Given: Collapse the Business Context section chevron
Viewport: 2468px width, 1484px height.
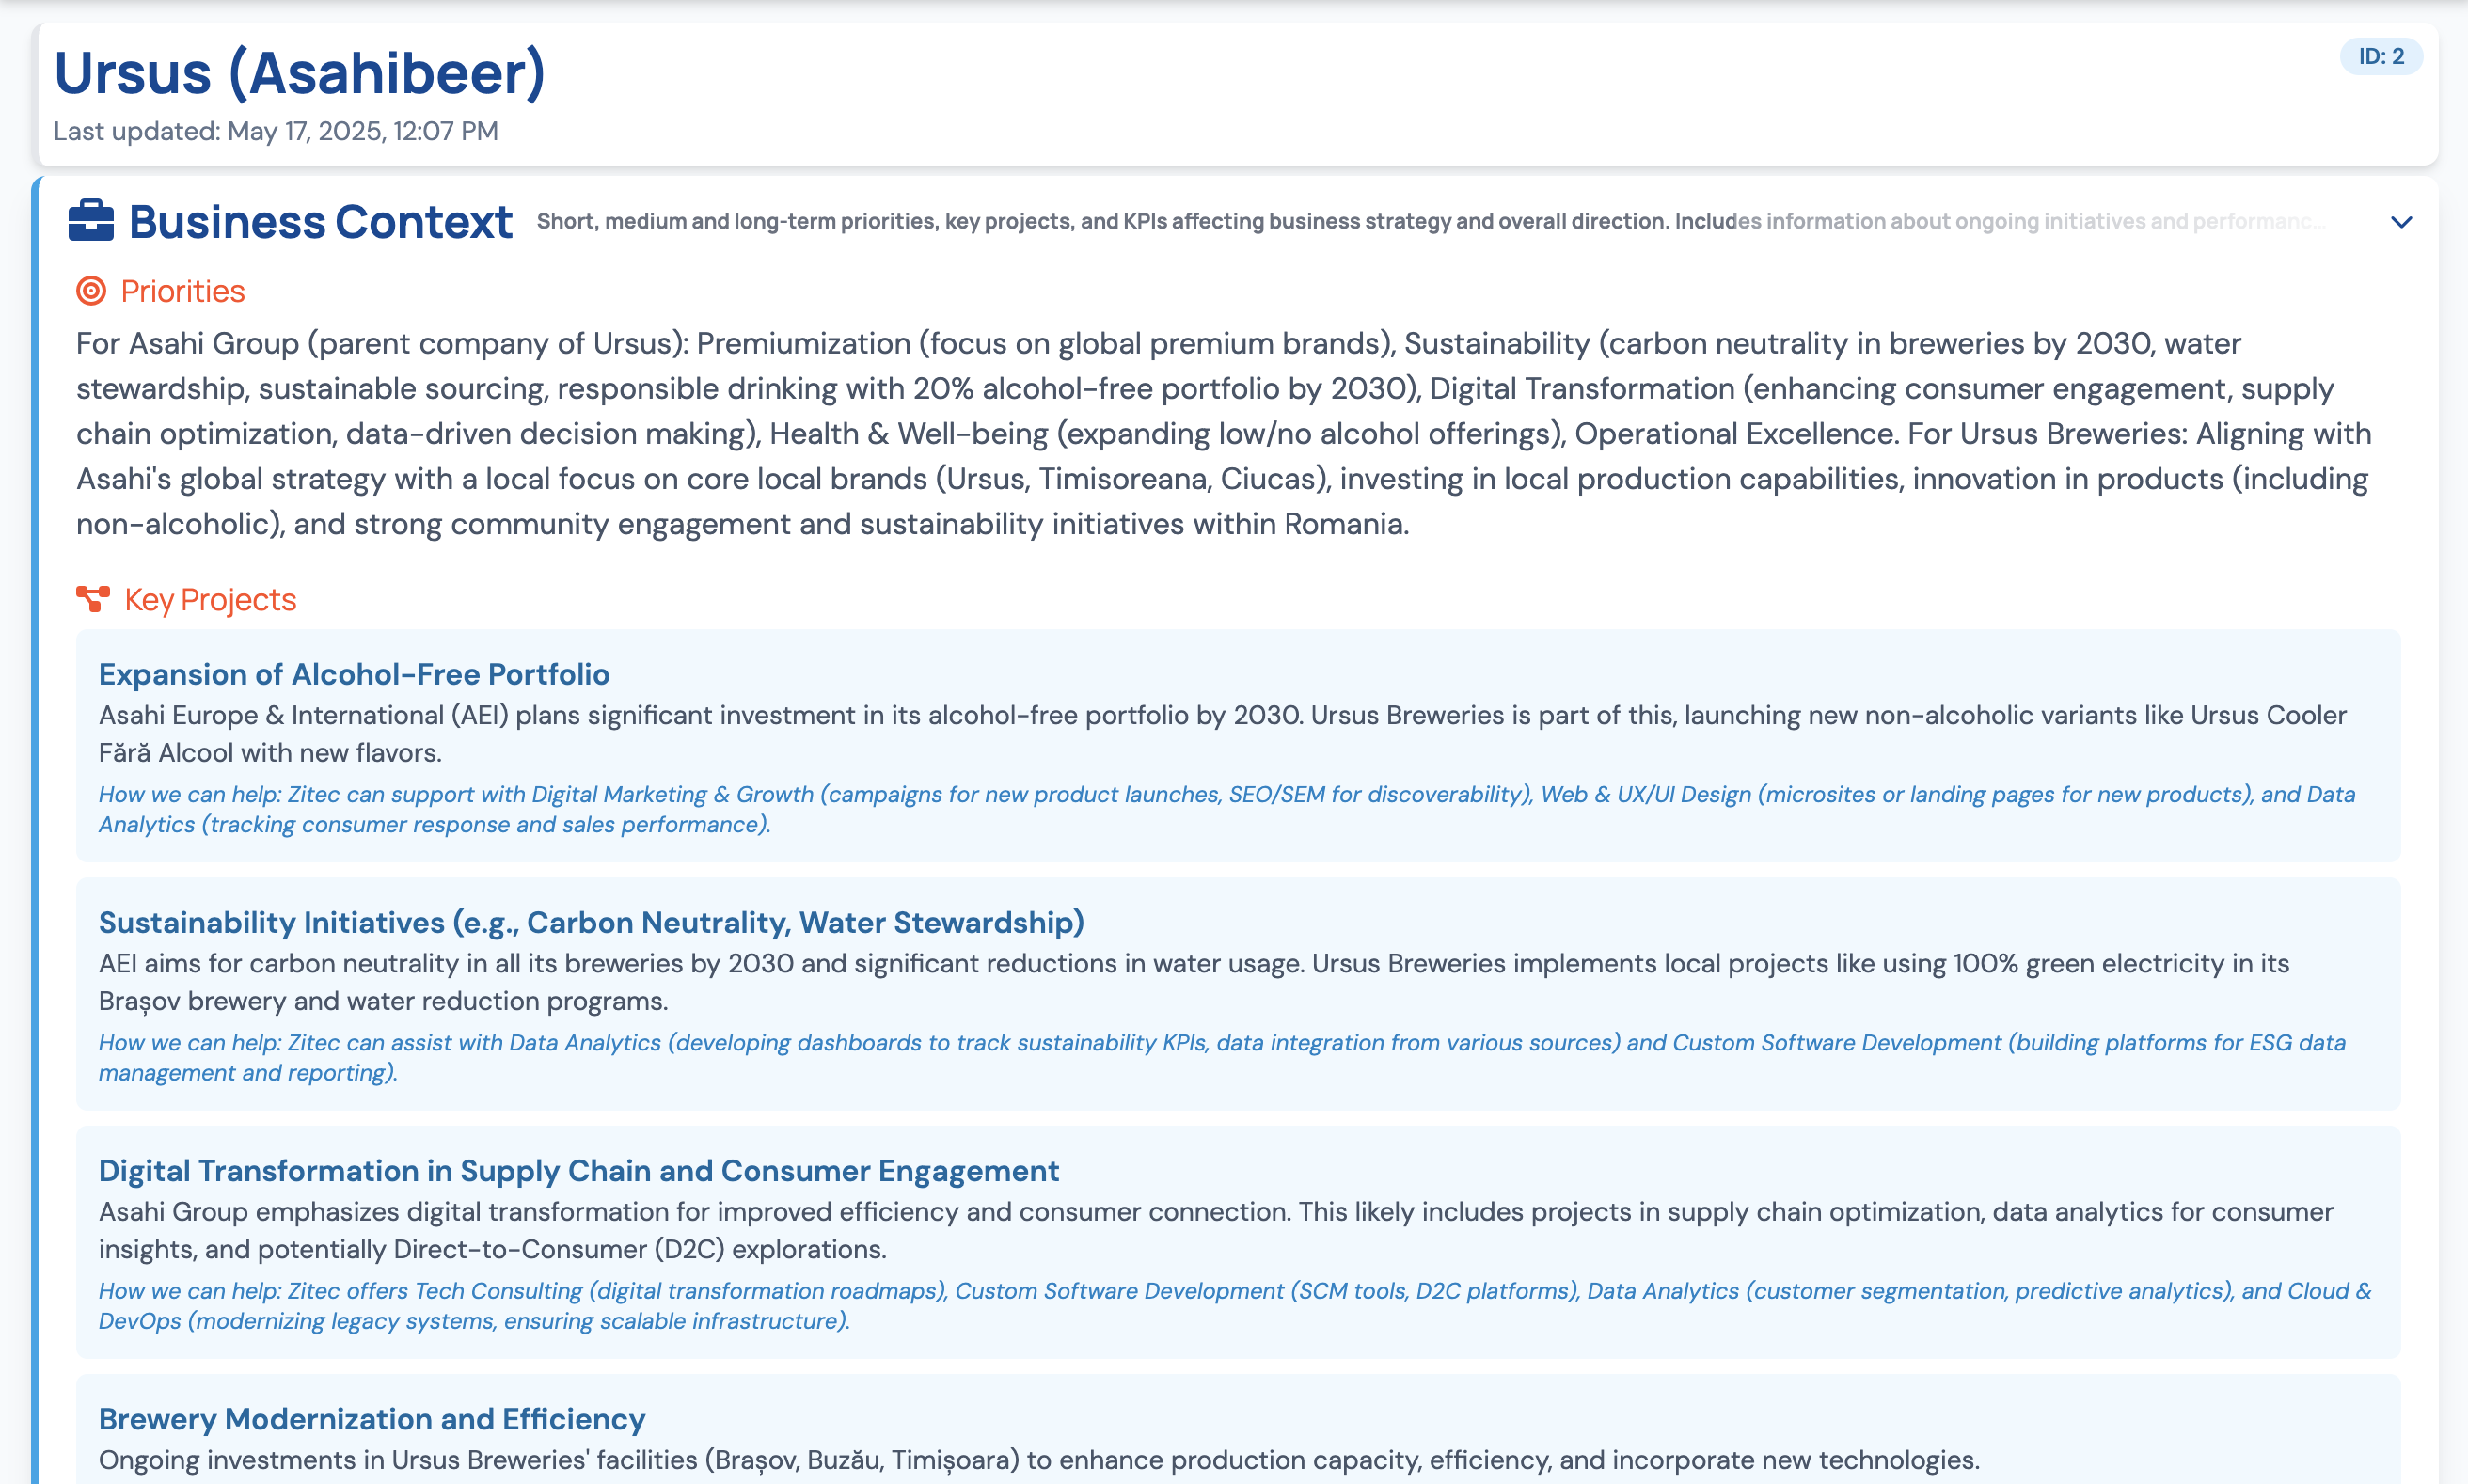Looking at the screenshot, I should pos(2401,222).
